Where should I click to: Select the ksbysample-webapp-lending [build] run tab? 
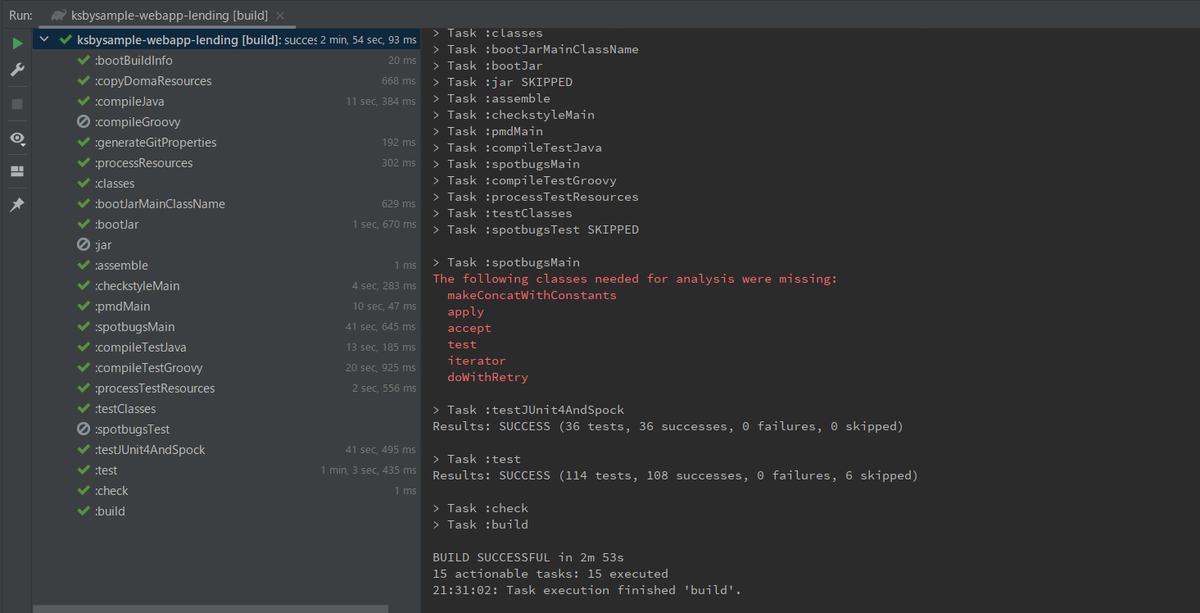tap(167, 16)
